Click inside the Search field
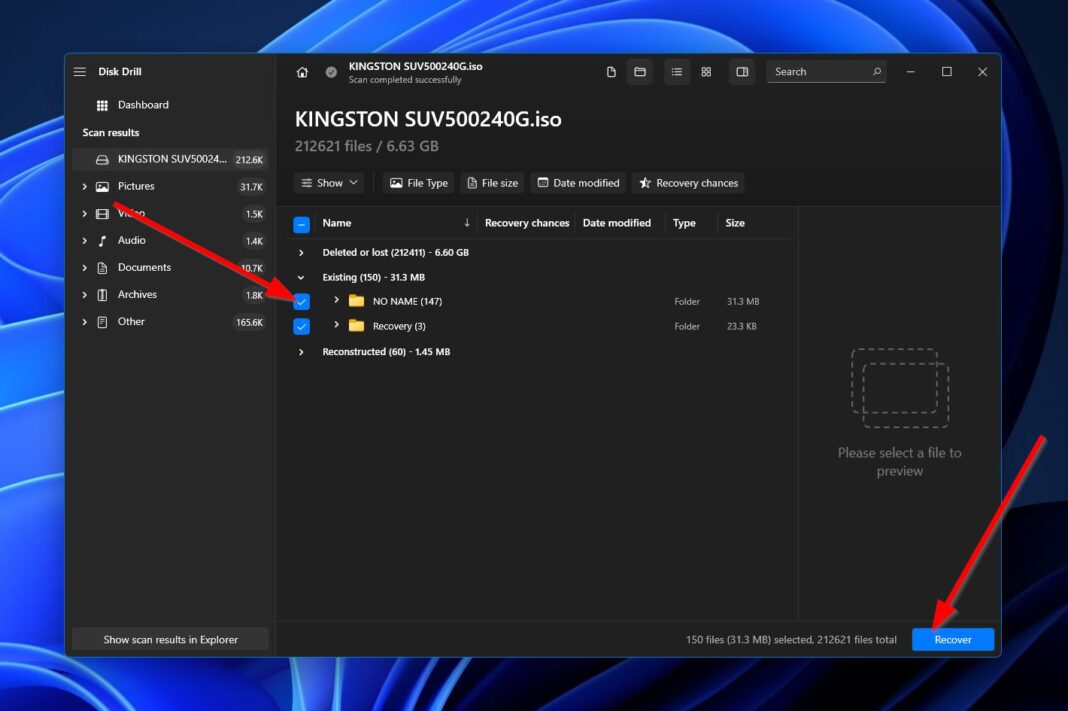 [820, 71]
